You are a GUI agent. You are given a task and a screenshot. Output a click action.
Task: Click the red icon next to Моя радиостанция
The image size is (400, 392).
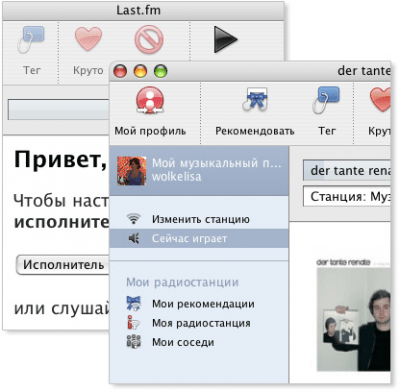(133, 323)
